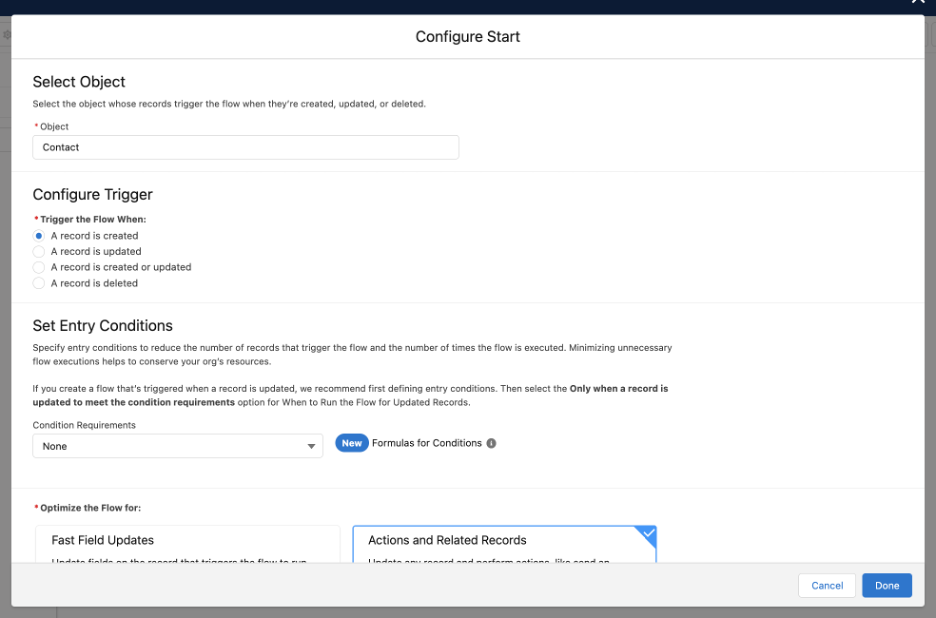Click the Configure Trigger section area
The image size is (936, 618).
pyautogui.click(x=92, y=194)
